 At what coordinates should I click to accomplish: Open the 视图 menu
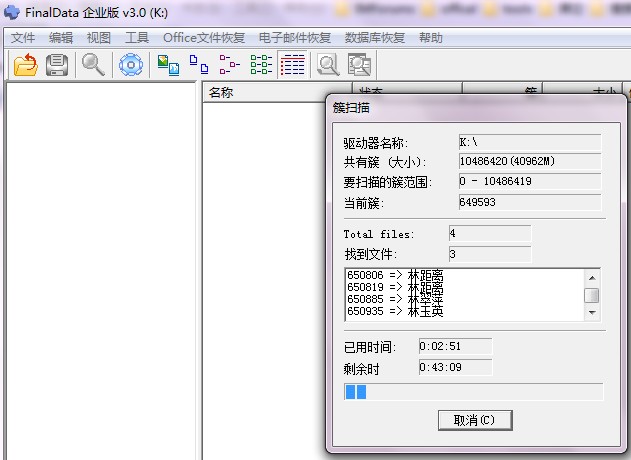coord(99,38)
